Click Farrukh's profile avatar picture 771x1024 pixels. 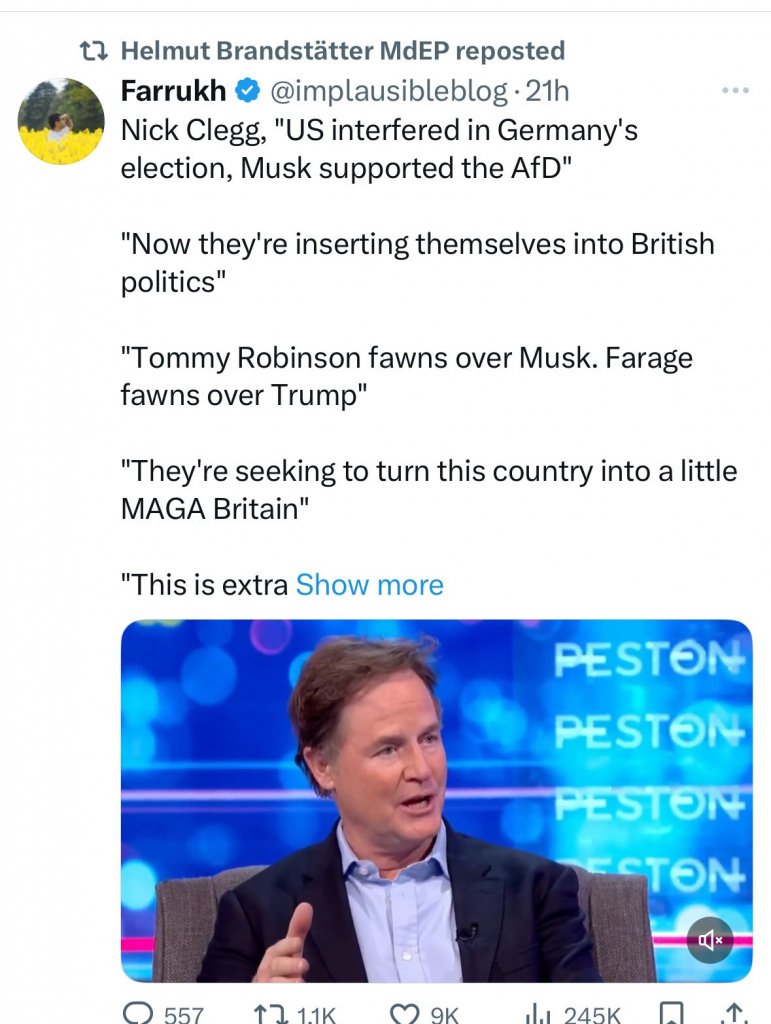61,121
